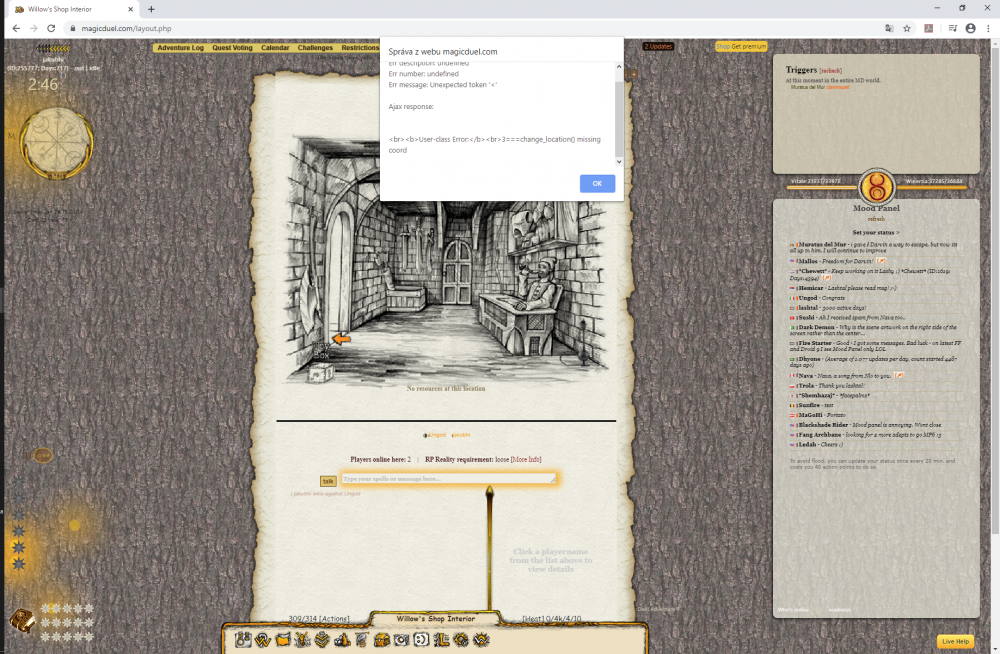Click the camera icon on the bottom toolbar

tap(400, 640)
